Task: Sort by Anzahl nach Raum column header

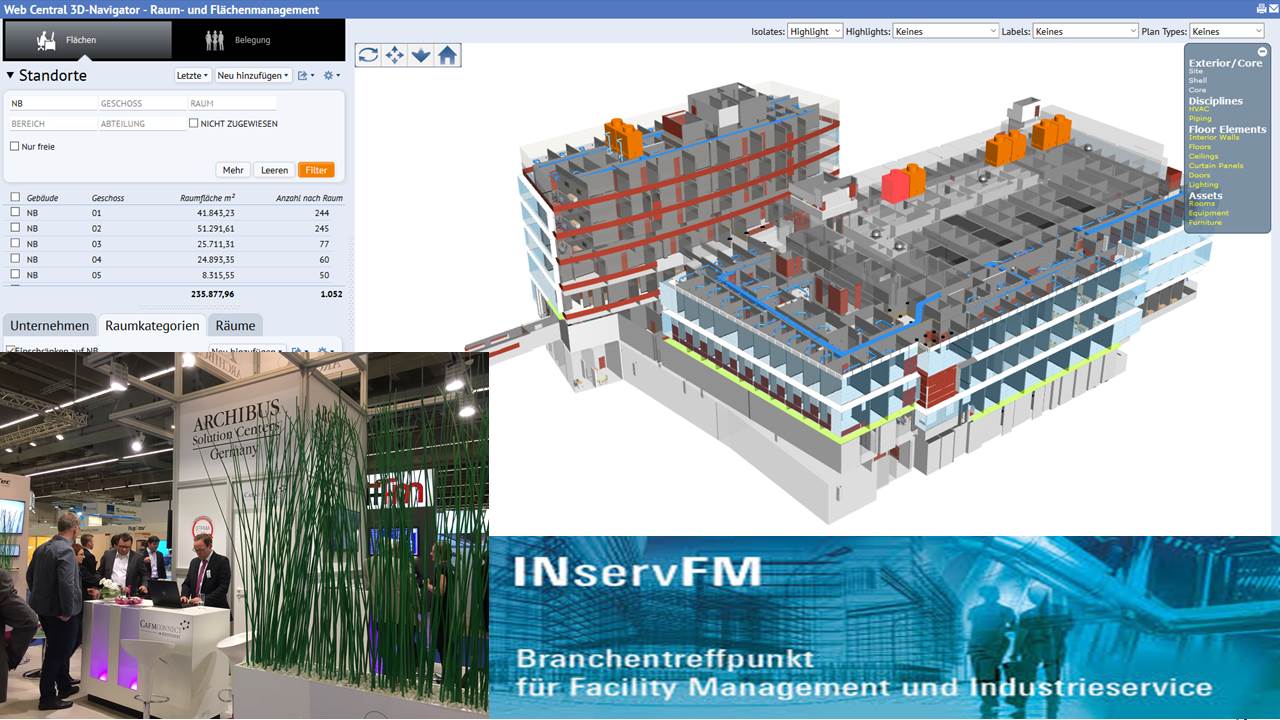Action: (x=309, y=198)
